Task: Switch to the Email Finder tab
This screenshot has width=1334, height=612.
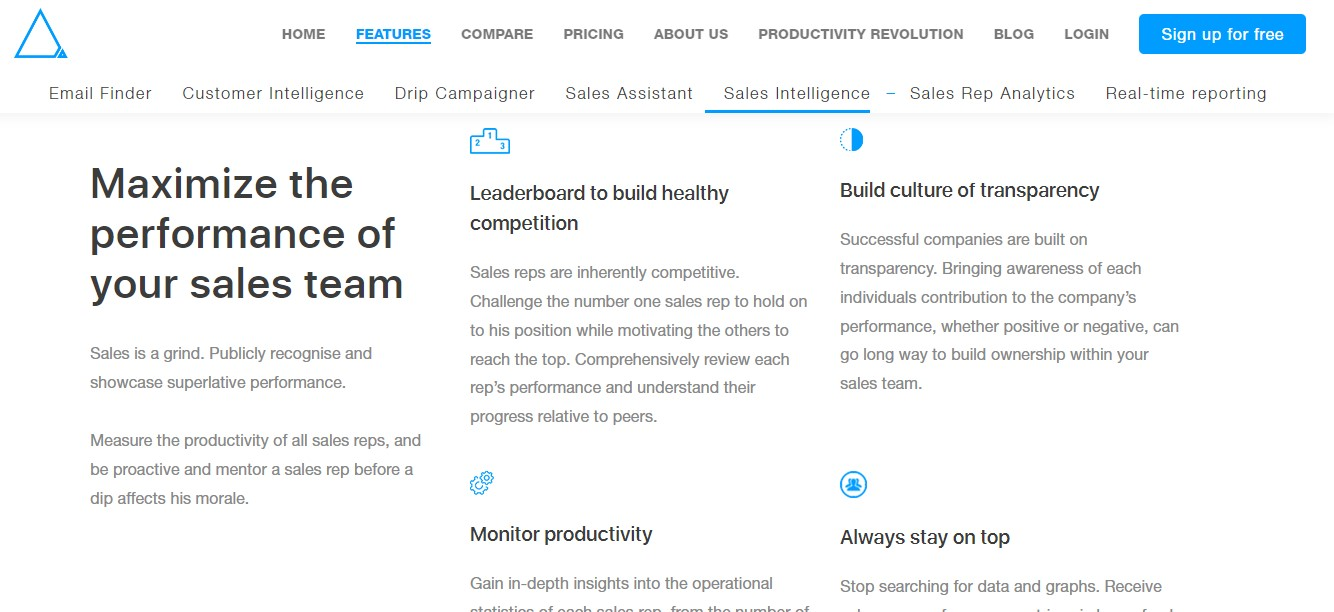Action: tap(100, 93)
